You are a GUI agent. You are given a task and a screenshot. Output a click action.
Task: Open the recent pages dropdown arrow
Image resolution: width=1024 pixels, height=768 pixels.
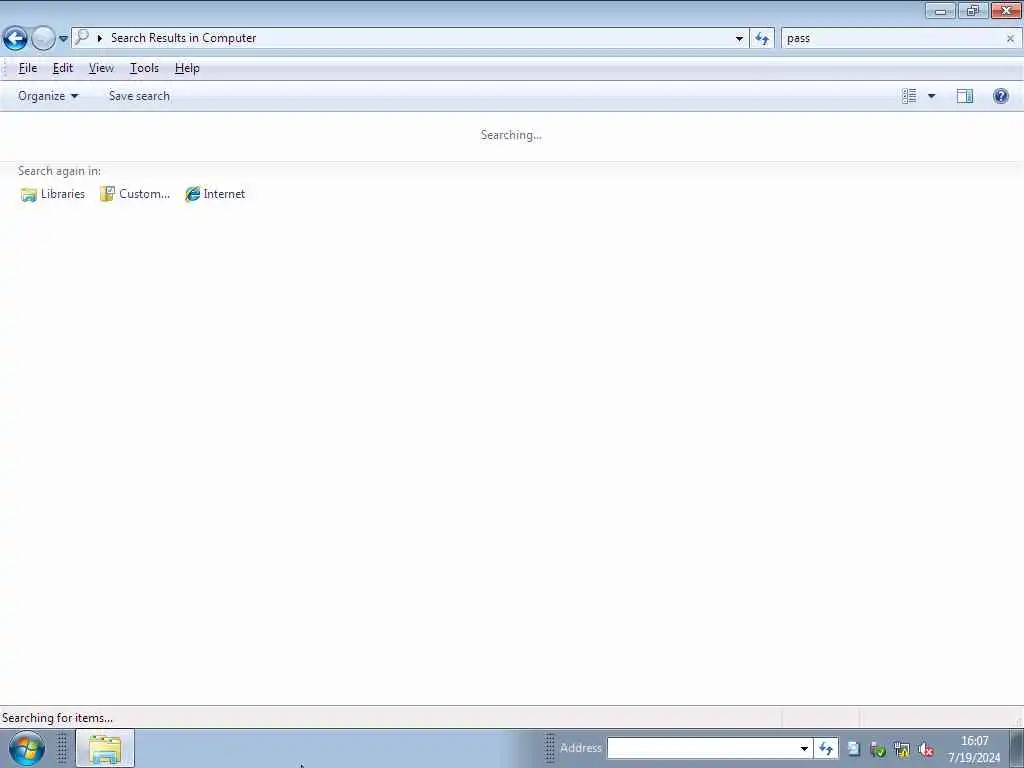tap(63, 39)
